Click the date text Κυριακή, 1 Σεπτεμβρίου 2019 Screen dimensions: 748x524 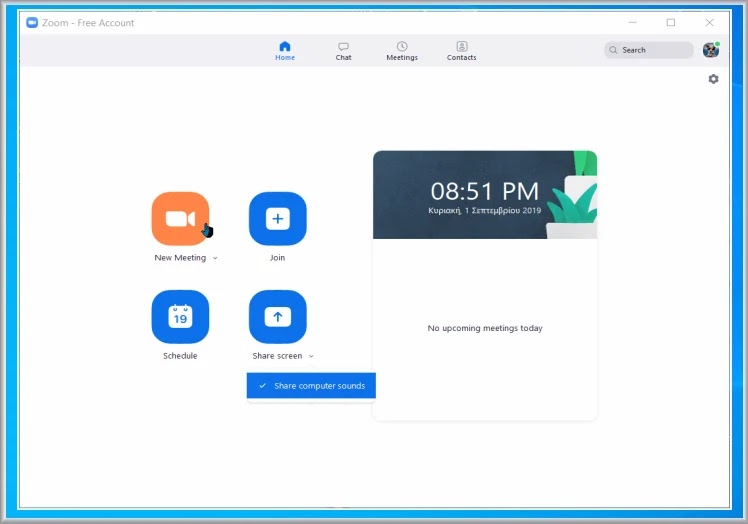click(485, 210)
